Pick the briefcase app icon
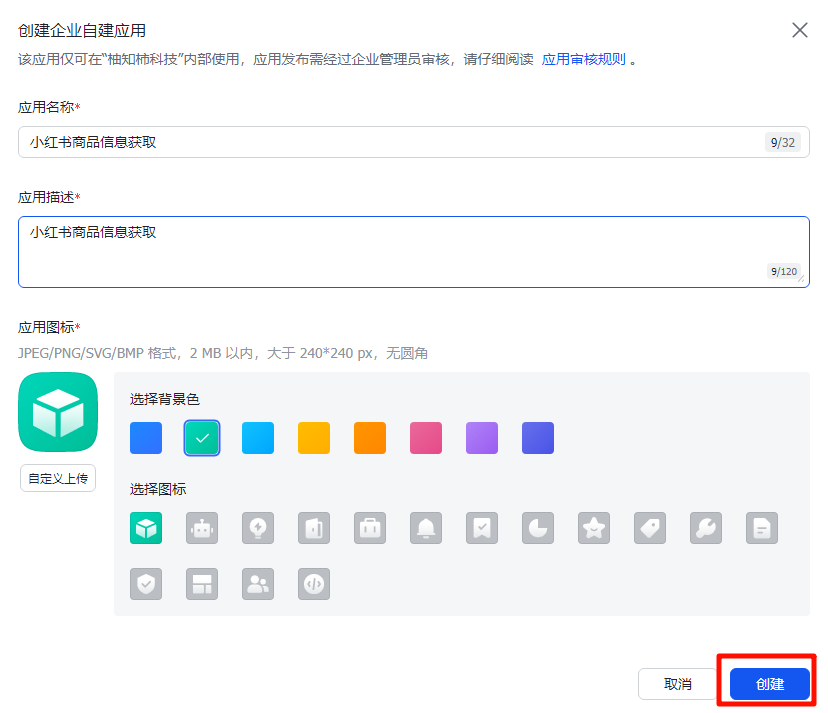Screen dimensions: 828x713 point(370,528)
